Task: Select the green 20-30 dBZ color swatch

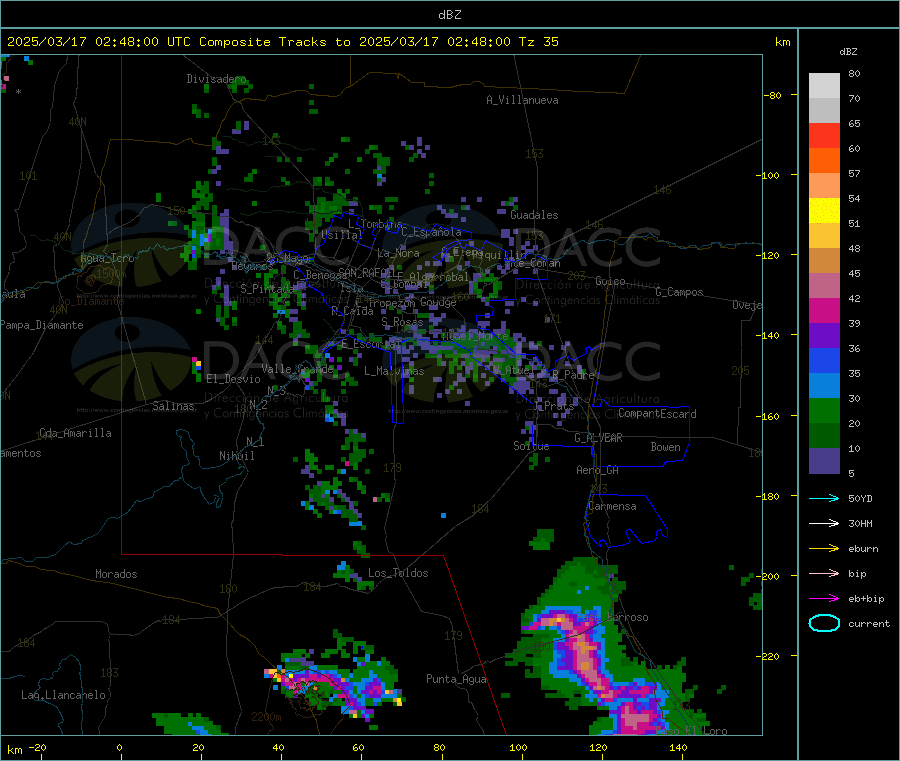Action: click(824, 410)
